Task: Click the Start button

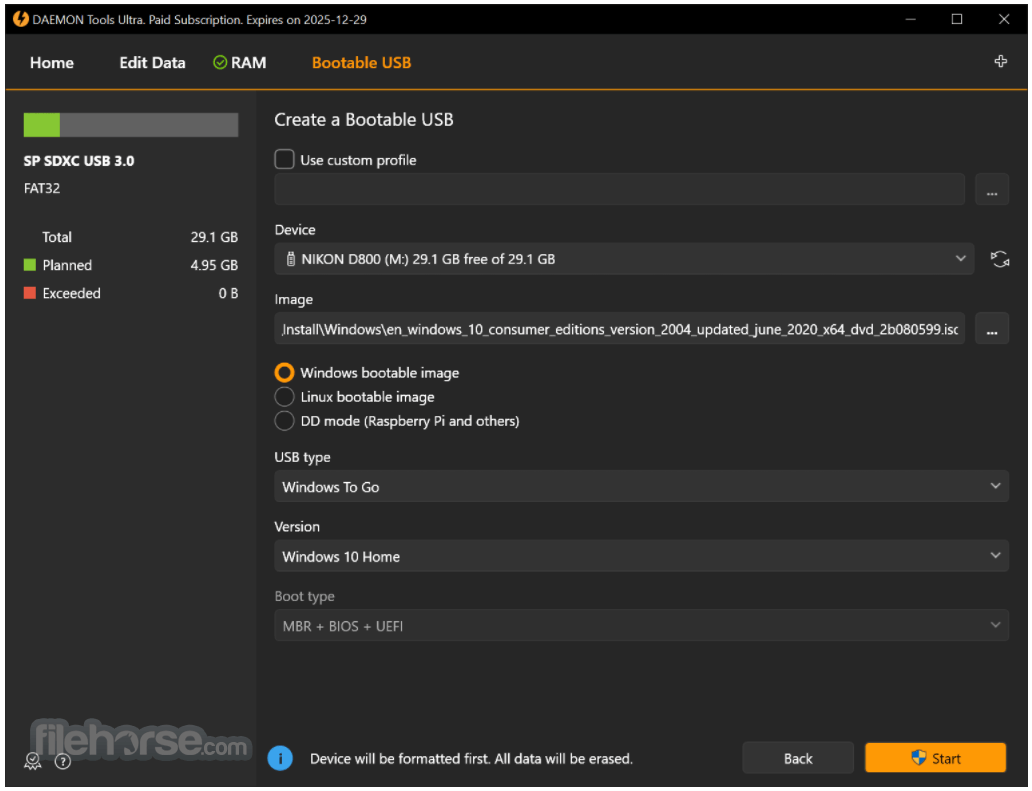Action: [x=935, y=758]
